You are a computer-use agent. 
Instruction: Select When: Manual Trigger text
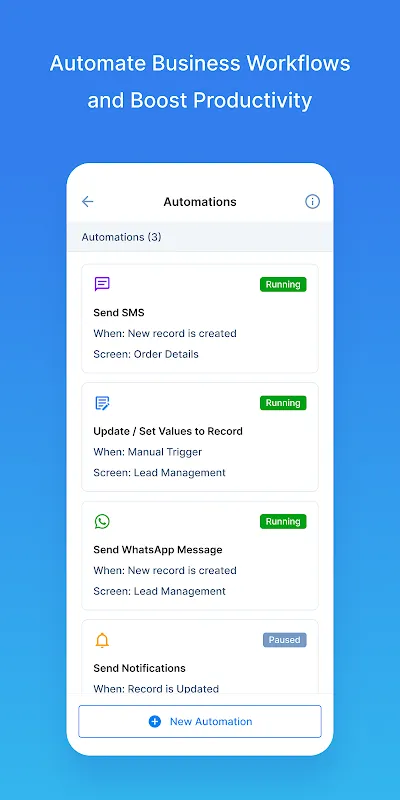(147, 452)
